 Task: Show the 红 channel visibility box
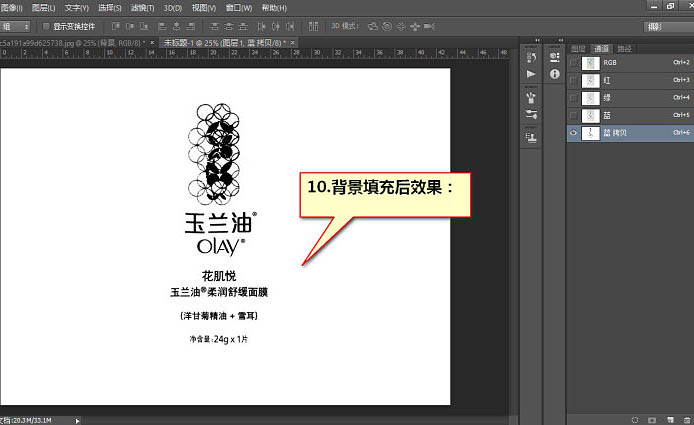click(574, 81)
